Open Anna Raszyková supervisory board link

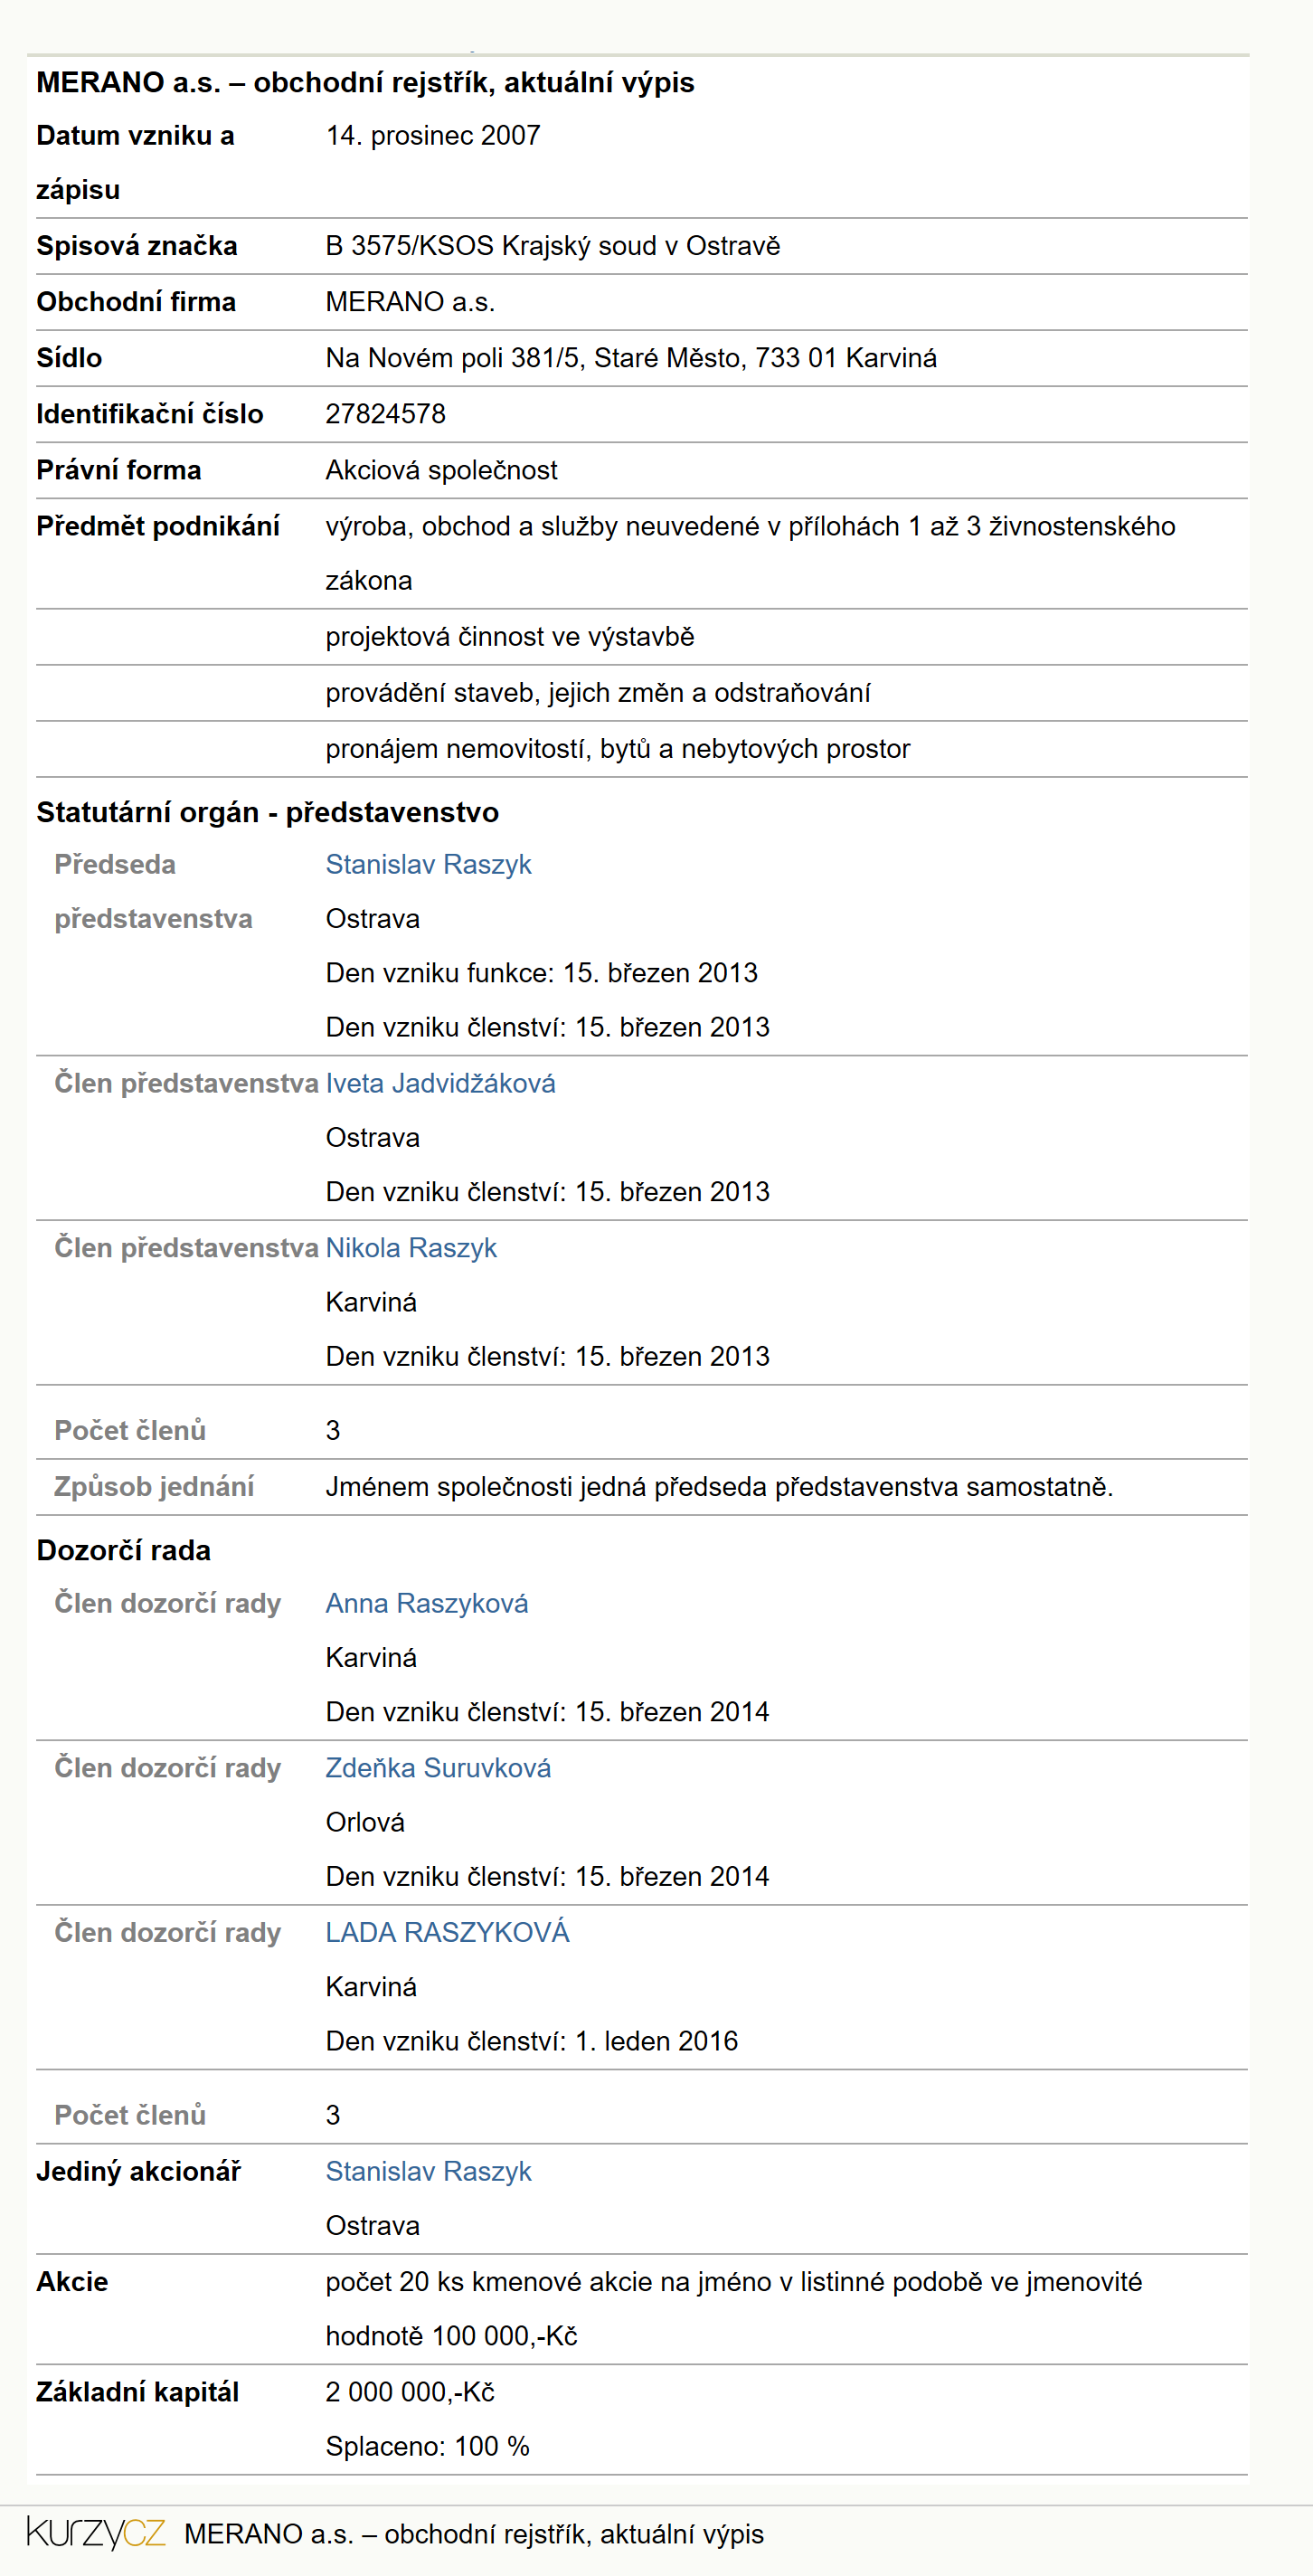(x=427, y=1603)
